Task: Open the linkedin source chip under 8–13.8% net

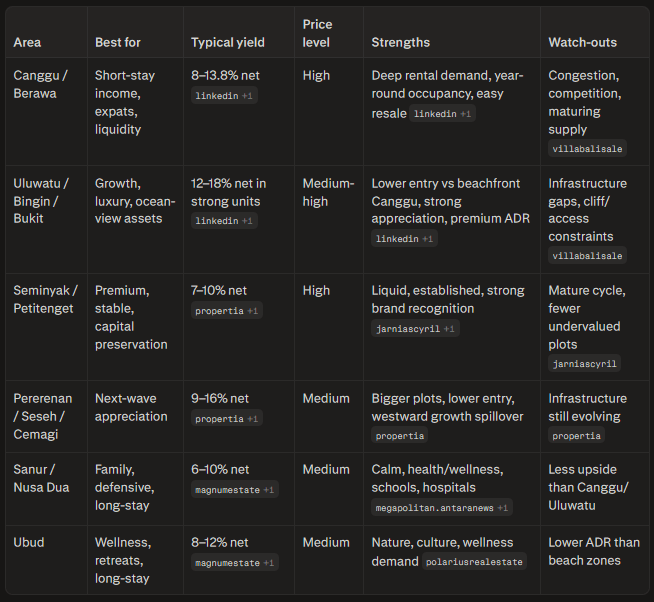Action: (224, 96)
